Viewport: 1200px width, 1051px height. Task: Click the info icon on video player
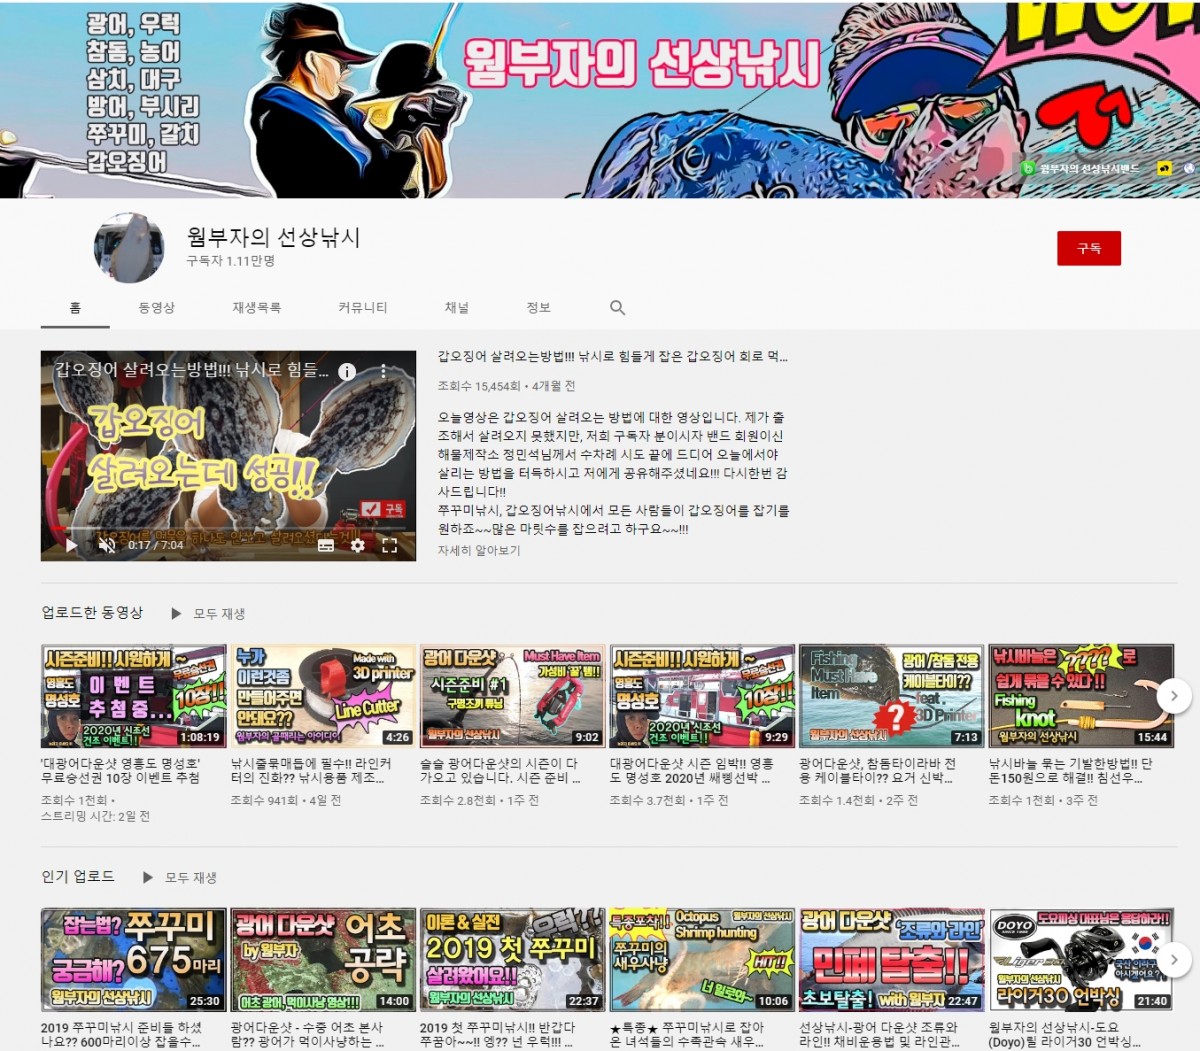pyautogui.click(x=347, y=372)
